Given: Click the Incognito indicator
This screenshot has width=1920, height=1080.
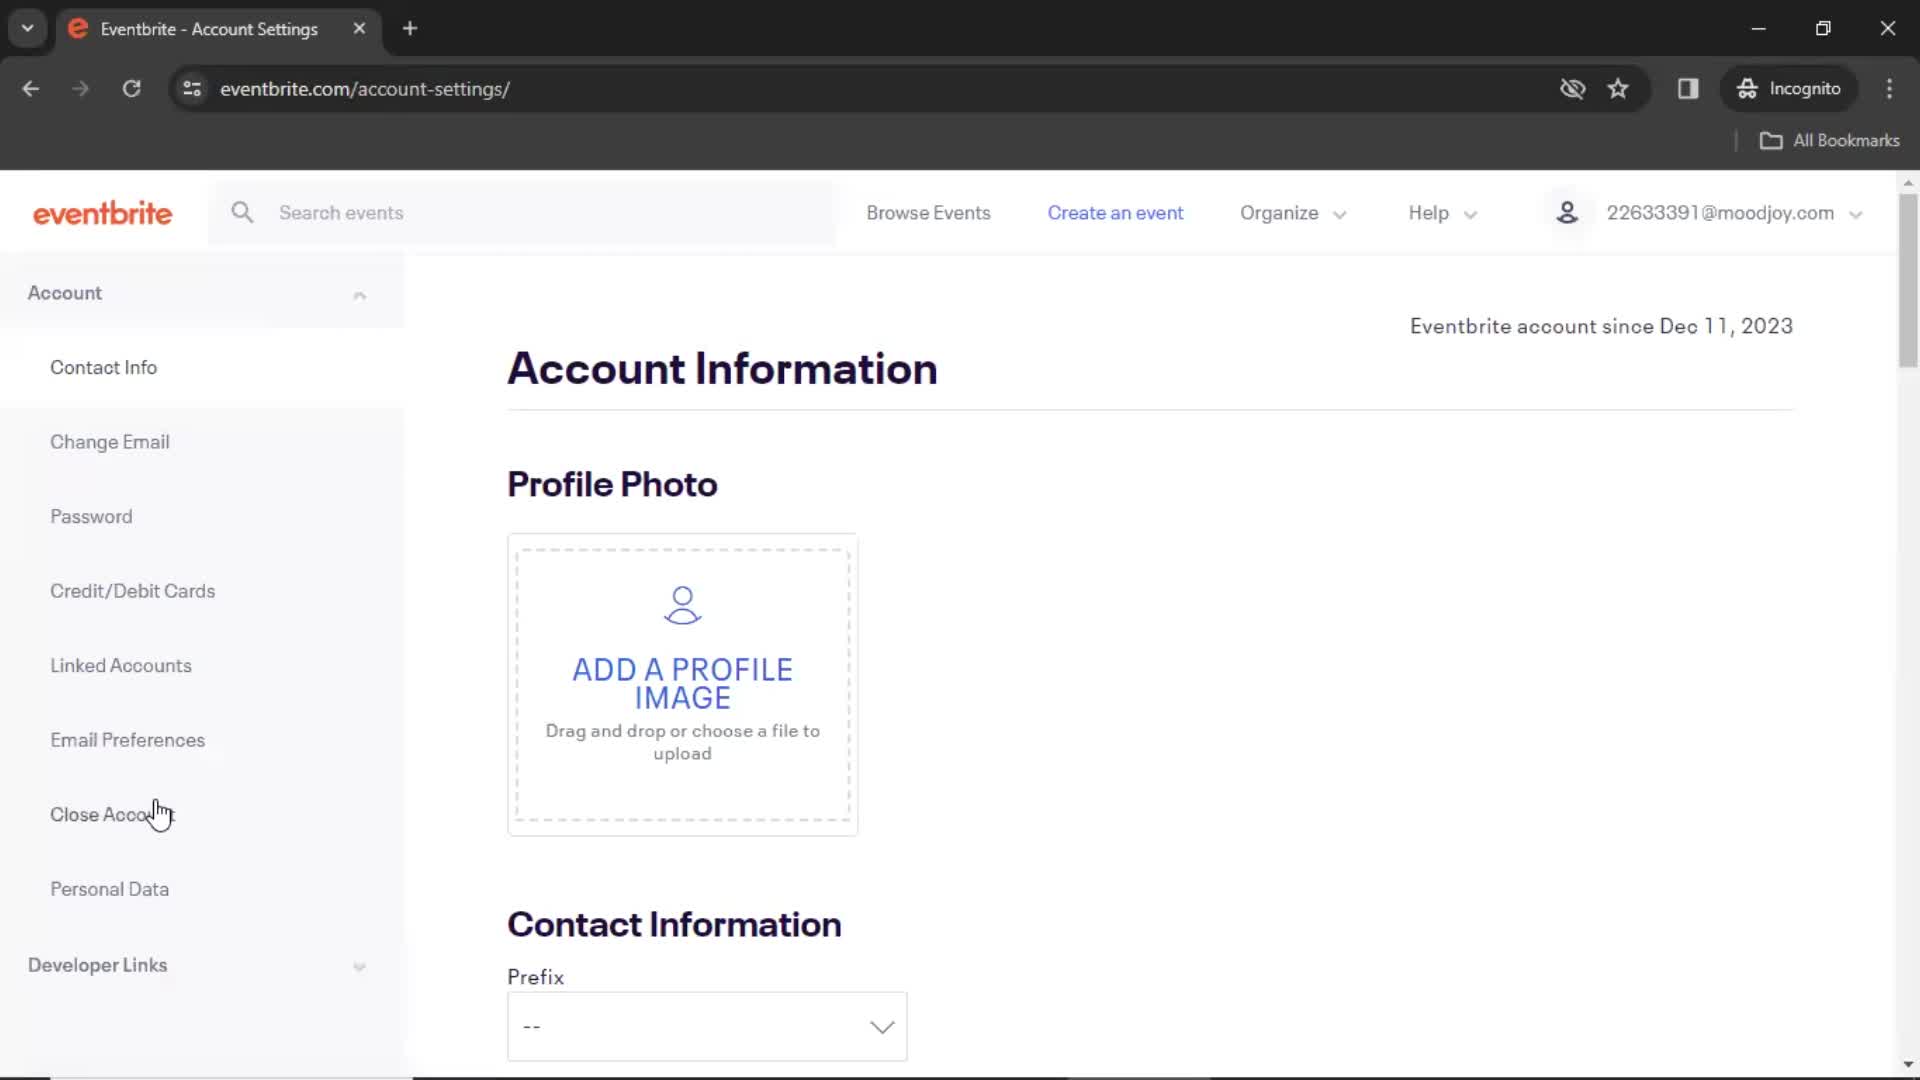Looking at the screenshot, I should 1789,89.
